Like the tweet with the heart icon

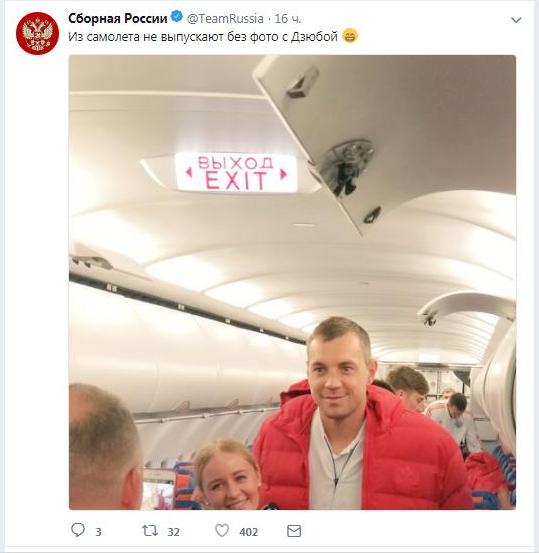pyautogui.click(x=222, y=530)
